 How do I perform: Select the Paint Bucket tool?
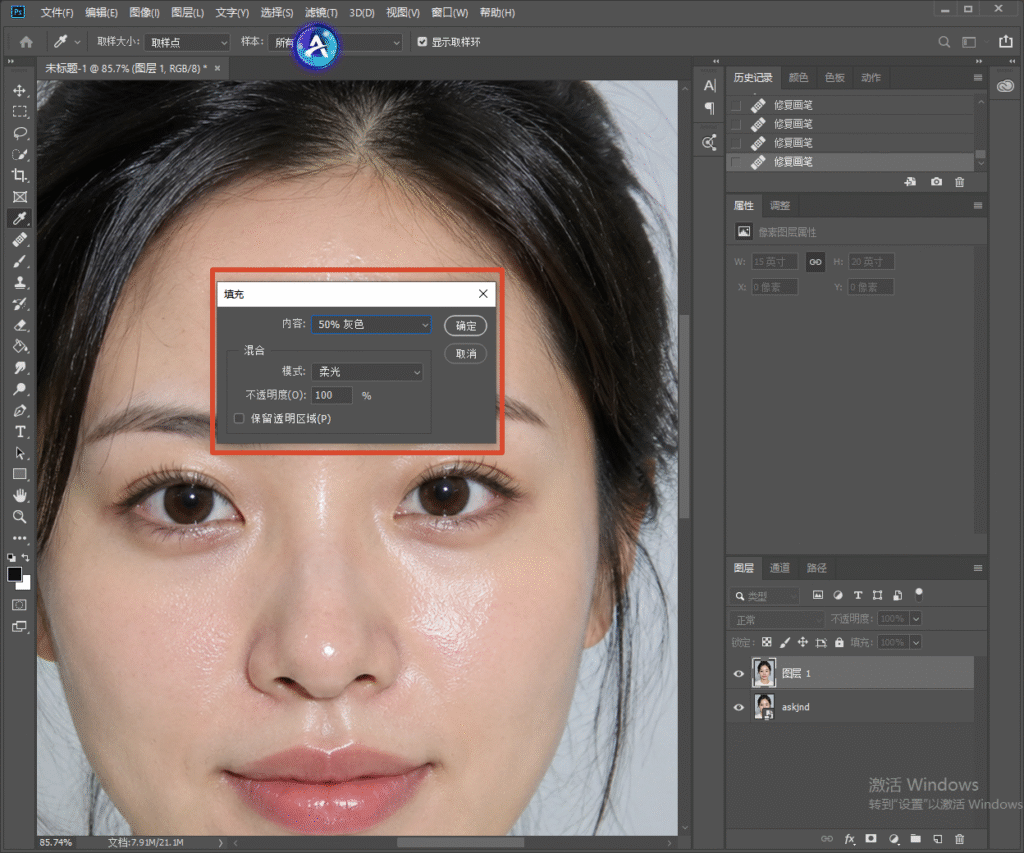pos(20,347)
